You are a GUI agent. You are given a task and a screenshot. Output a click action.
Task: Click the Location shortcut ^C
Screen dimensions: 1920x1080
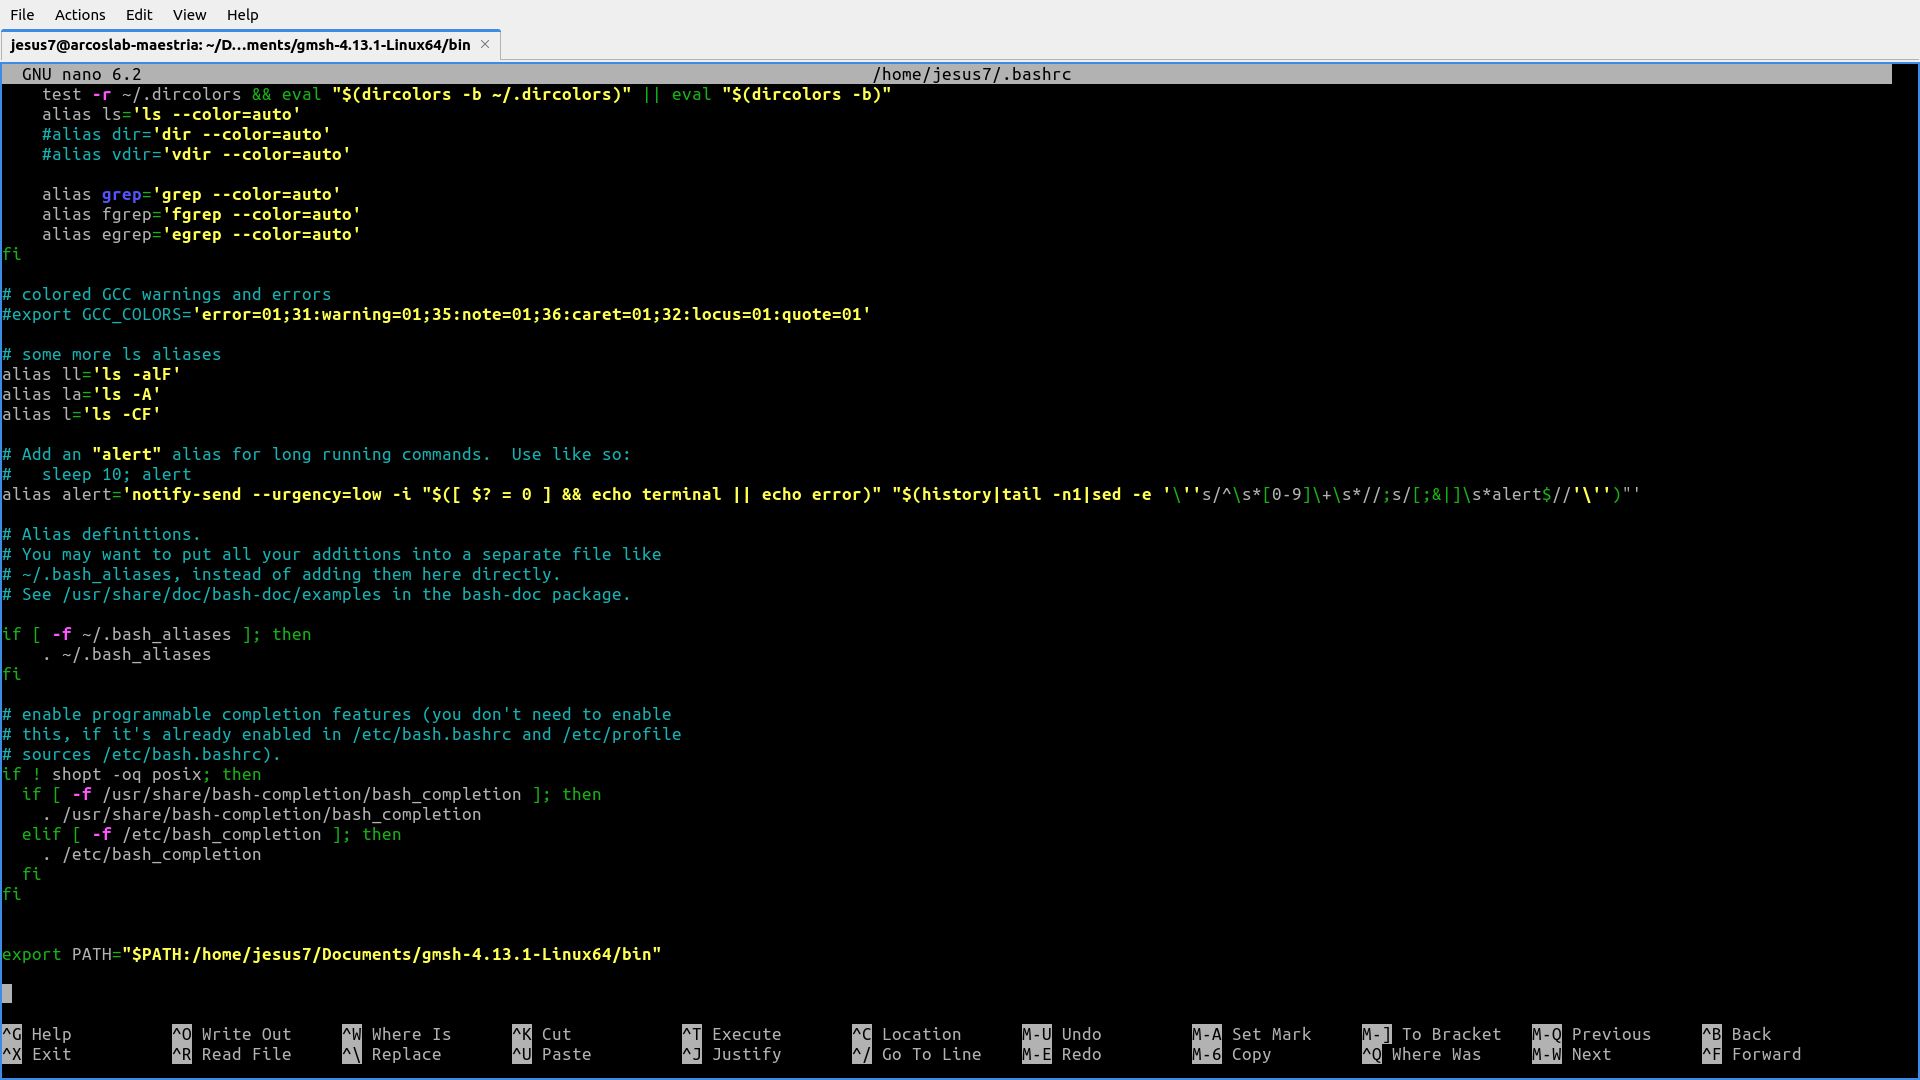tap(907, 1034)
